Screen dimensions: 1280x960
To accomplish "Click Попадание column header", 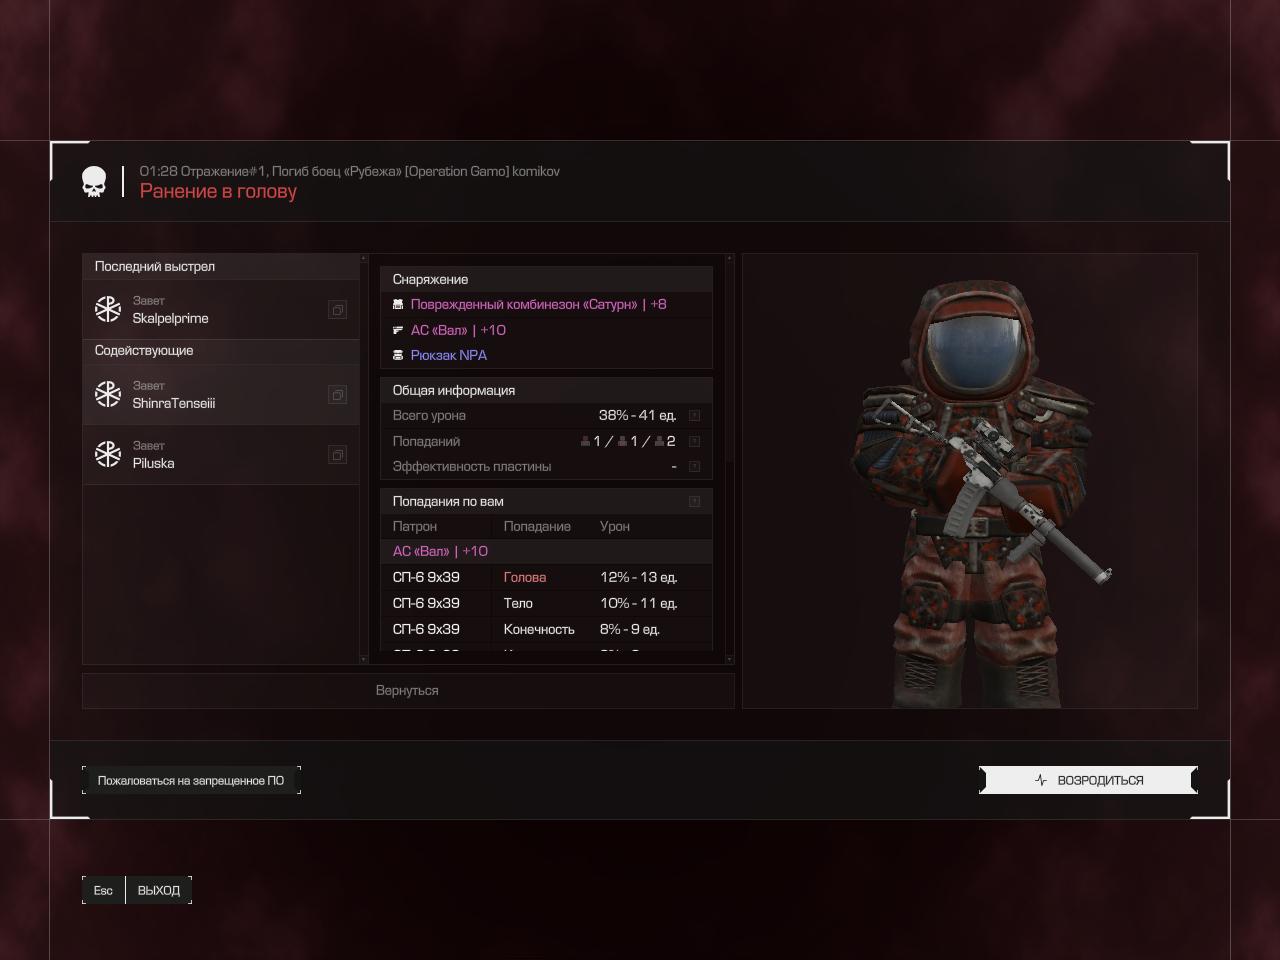I will click(537, 526).
